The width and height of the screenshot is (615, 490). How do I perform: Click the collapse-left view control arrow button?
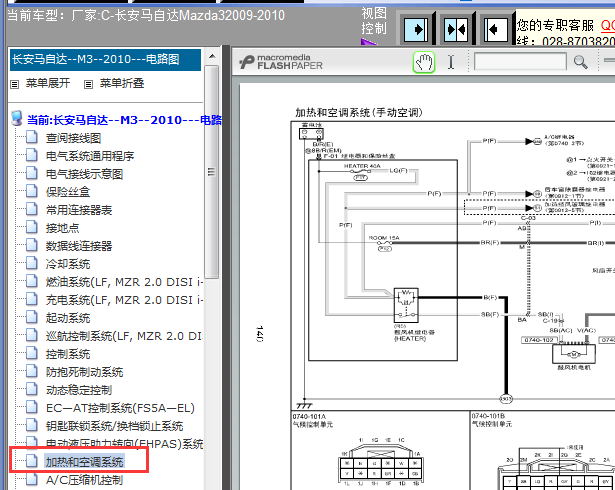tap(496, 29)
